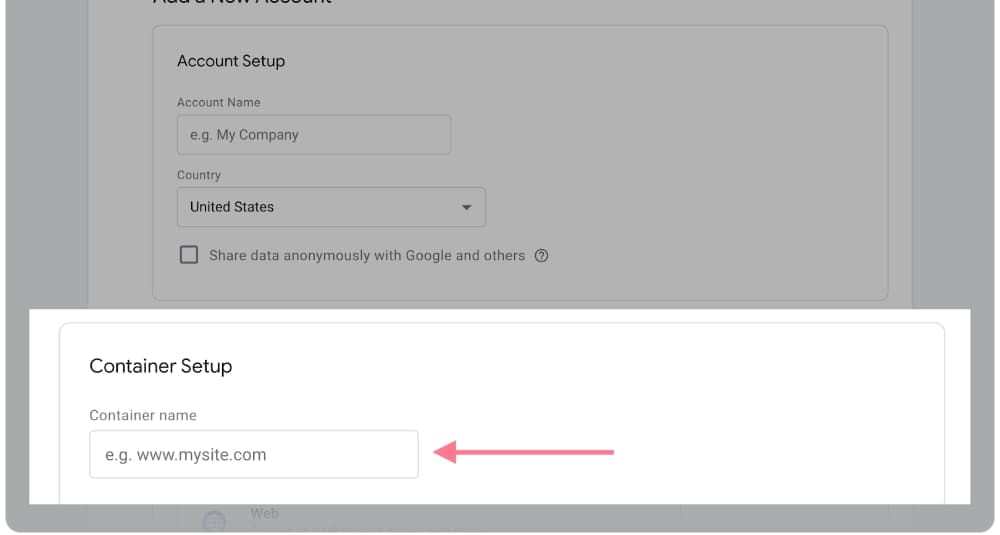Image resolution: width=1000 pixels, height=535 pixels.
Task: Click the pink arrow pointing at Container name
Action: coord(523,452)
